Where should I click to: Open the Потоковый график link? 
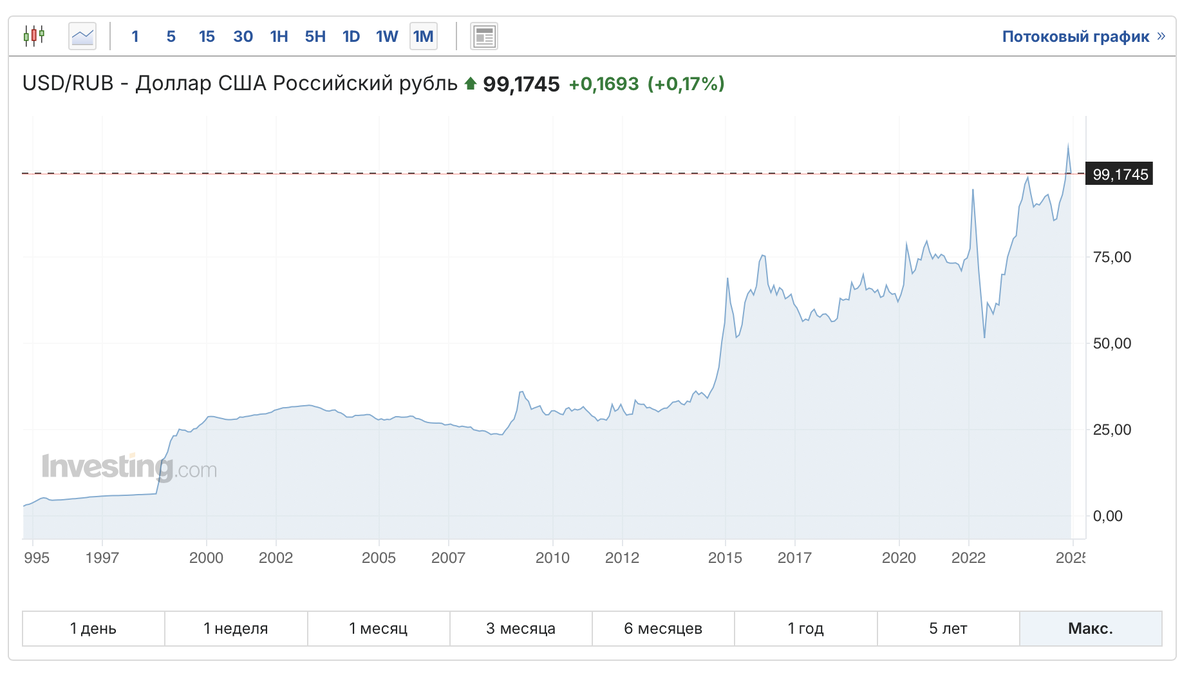coord(1083,36)
